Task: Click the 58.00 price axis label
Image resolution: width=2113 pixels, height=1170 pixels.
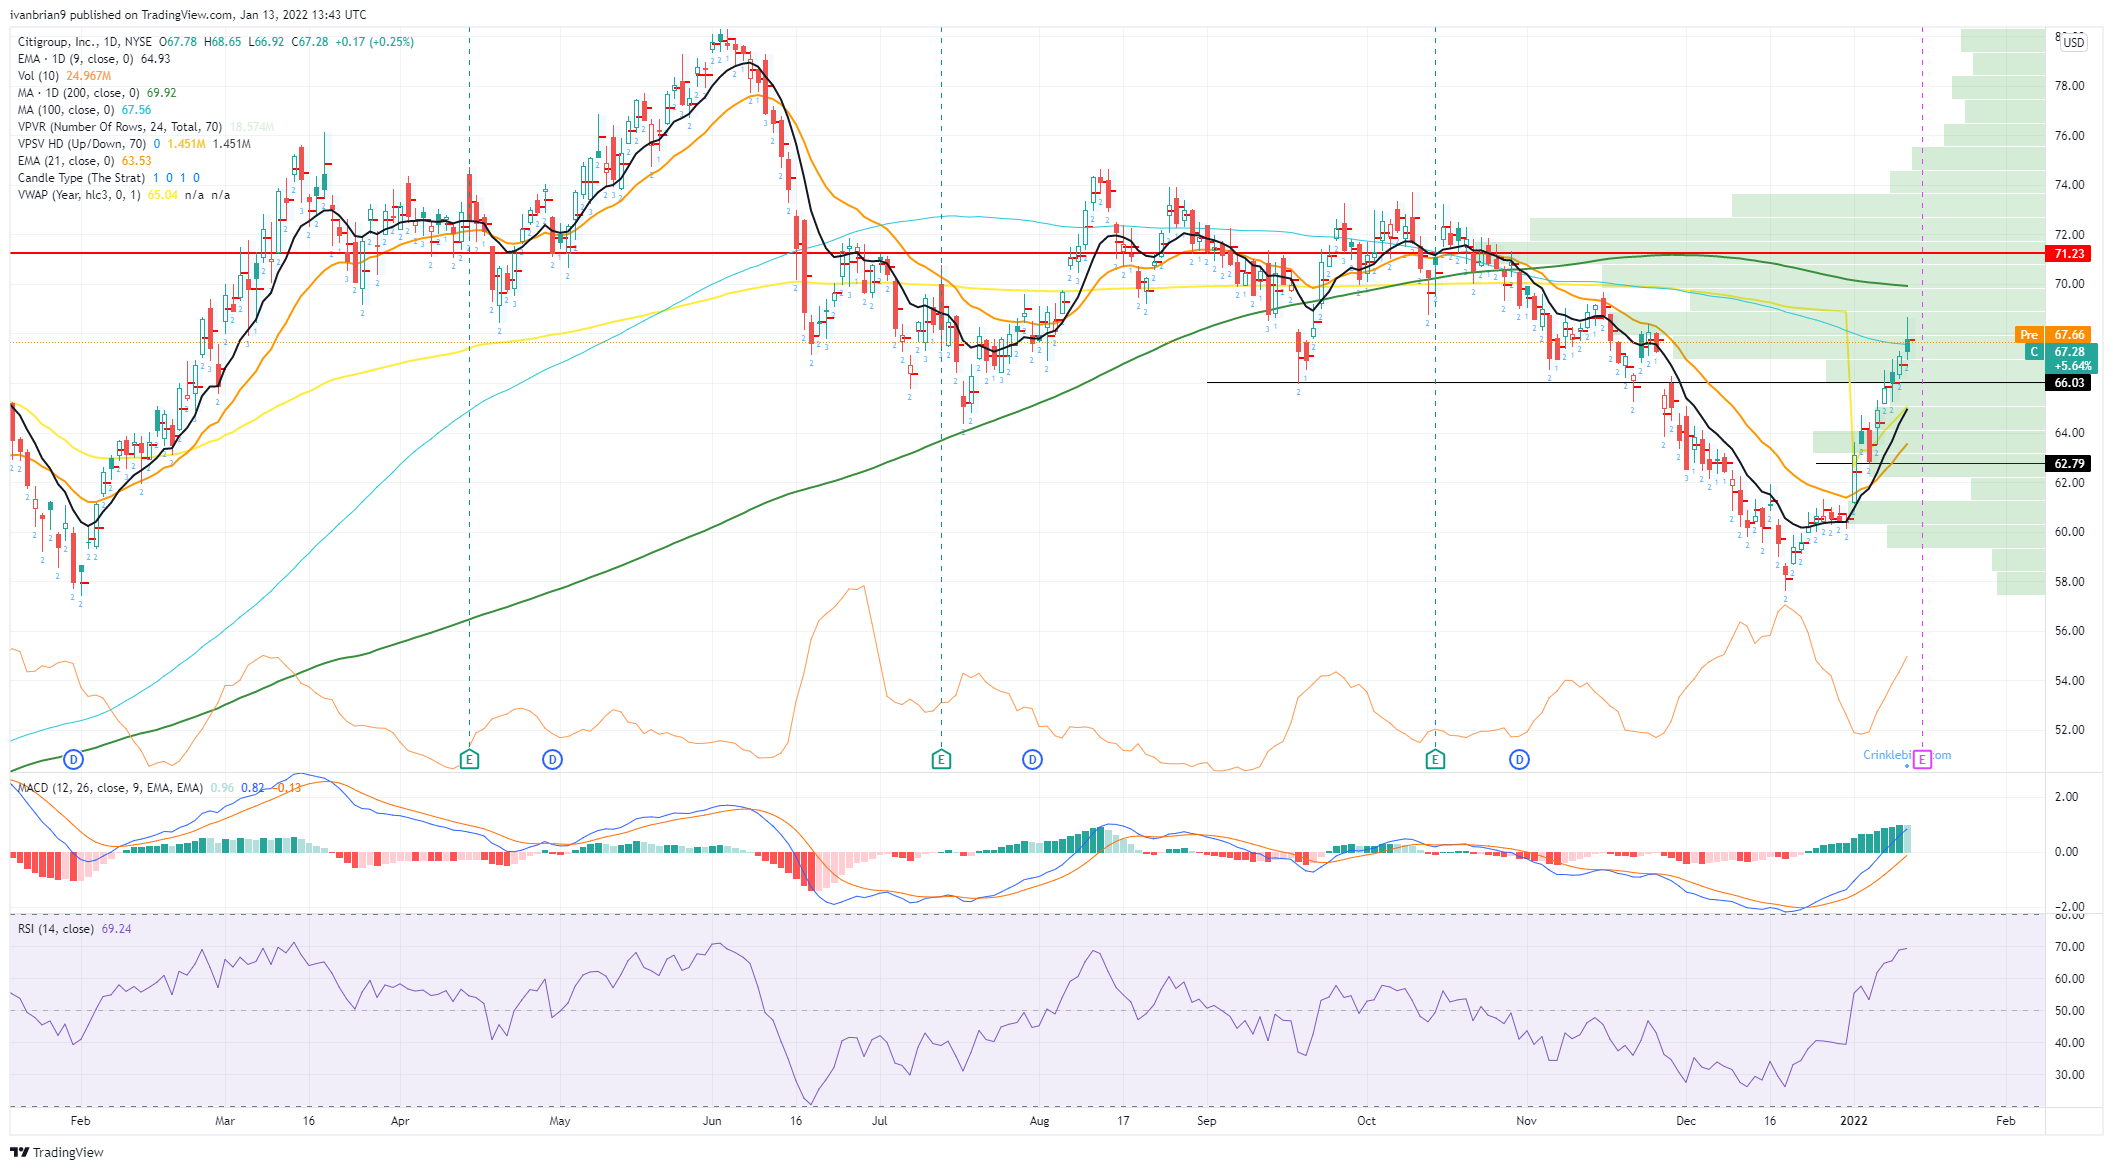Action: (2070, 582)
